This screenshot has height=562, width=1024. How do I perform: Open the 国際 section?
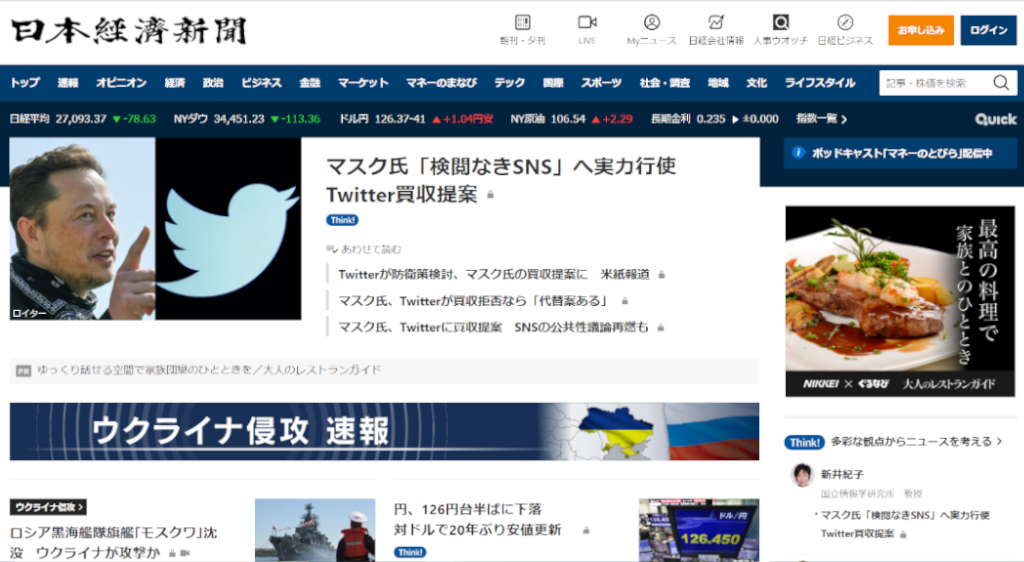coord(553,83)
